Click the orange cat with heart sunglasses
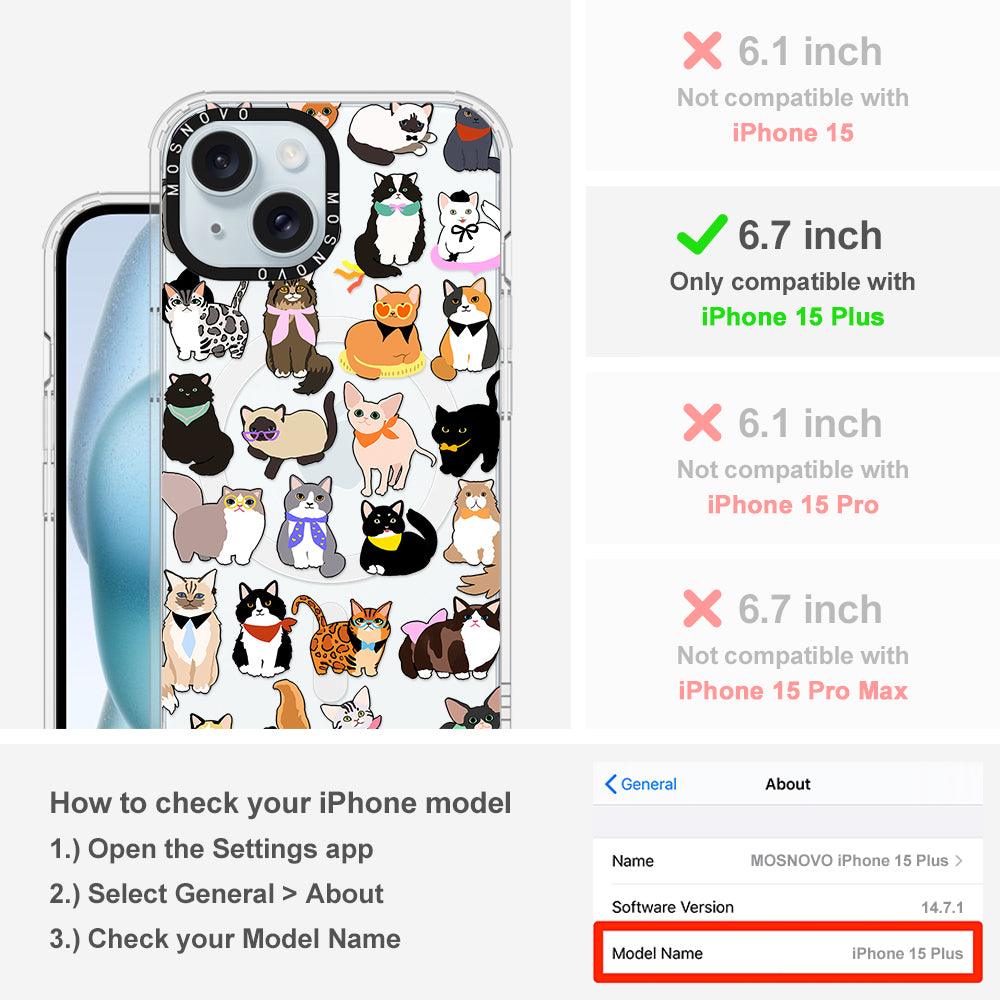 383,332
